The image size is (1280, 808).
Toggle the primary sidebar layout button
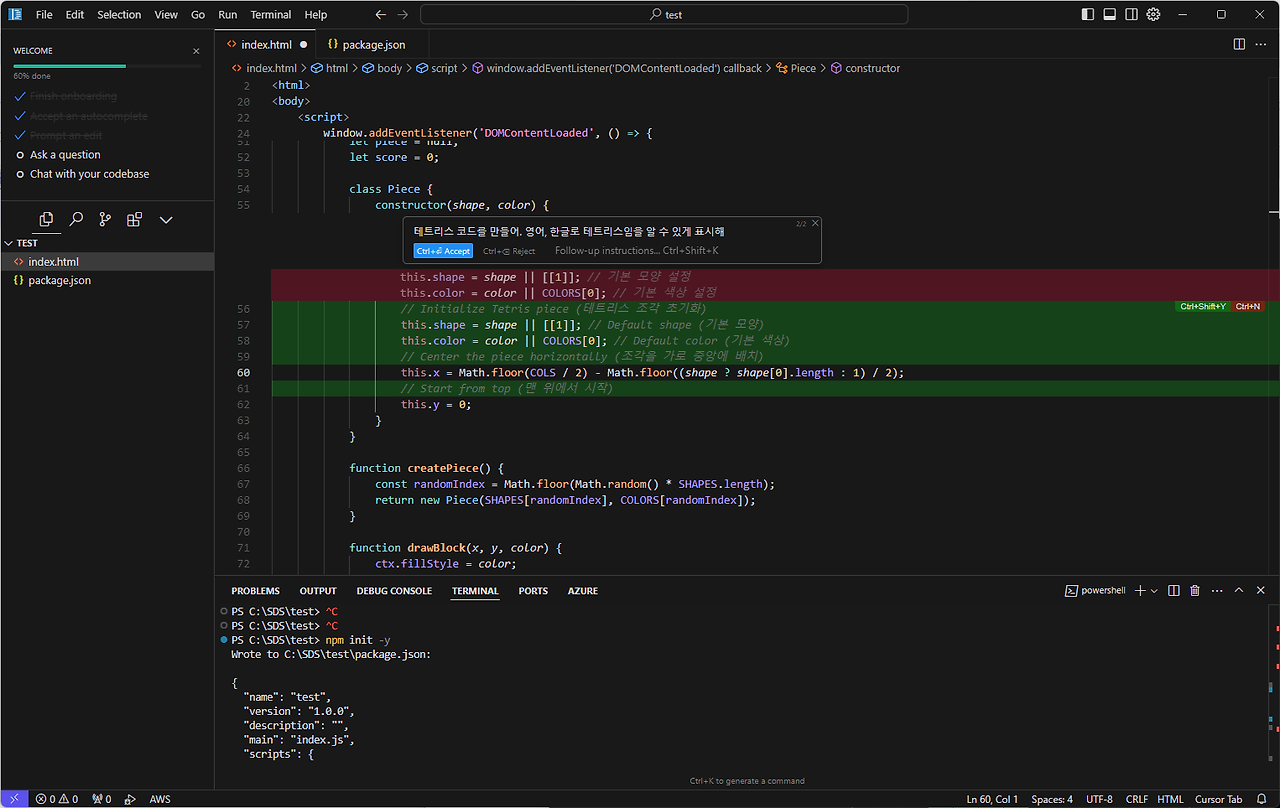pyautogui.click(x=1088, y=15)
